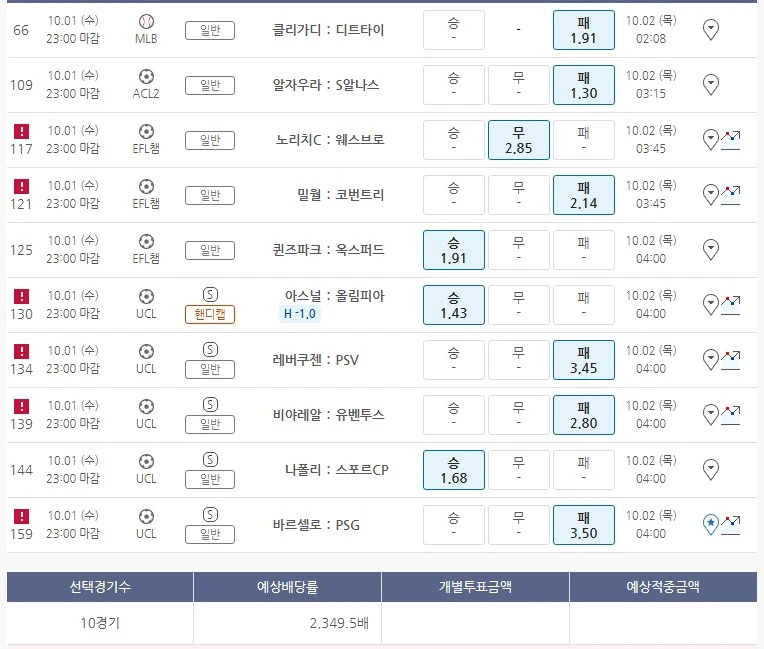Click the location pin icon on match 125

pyautogui.click(x=711, y=250)
